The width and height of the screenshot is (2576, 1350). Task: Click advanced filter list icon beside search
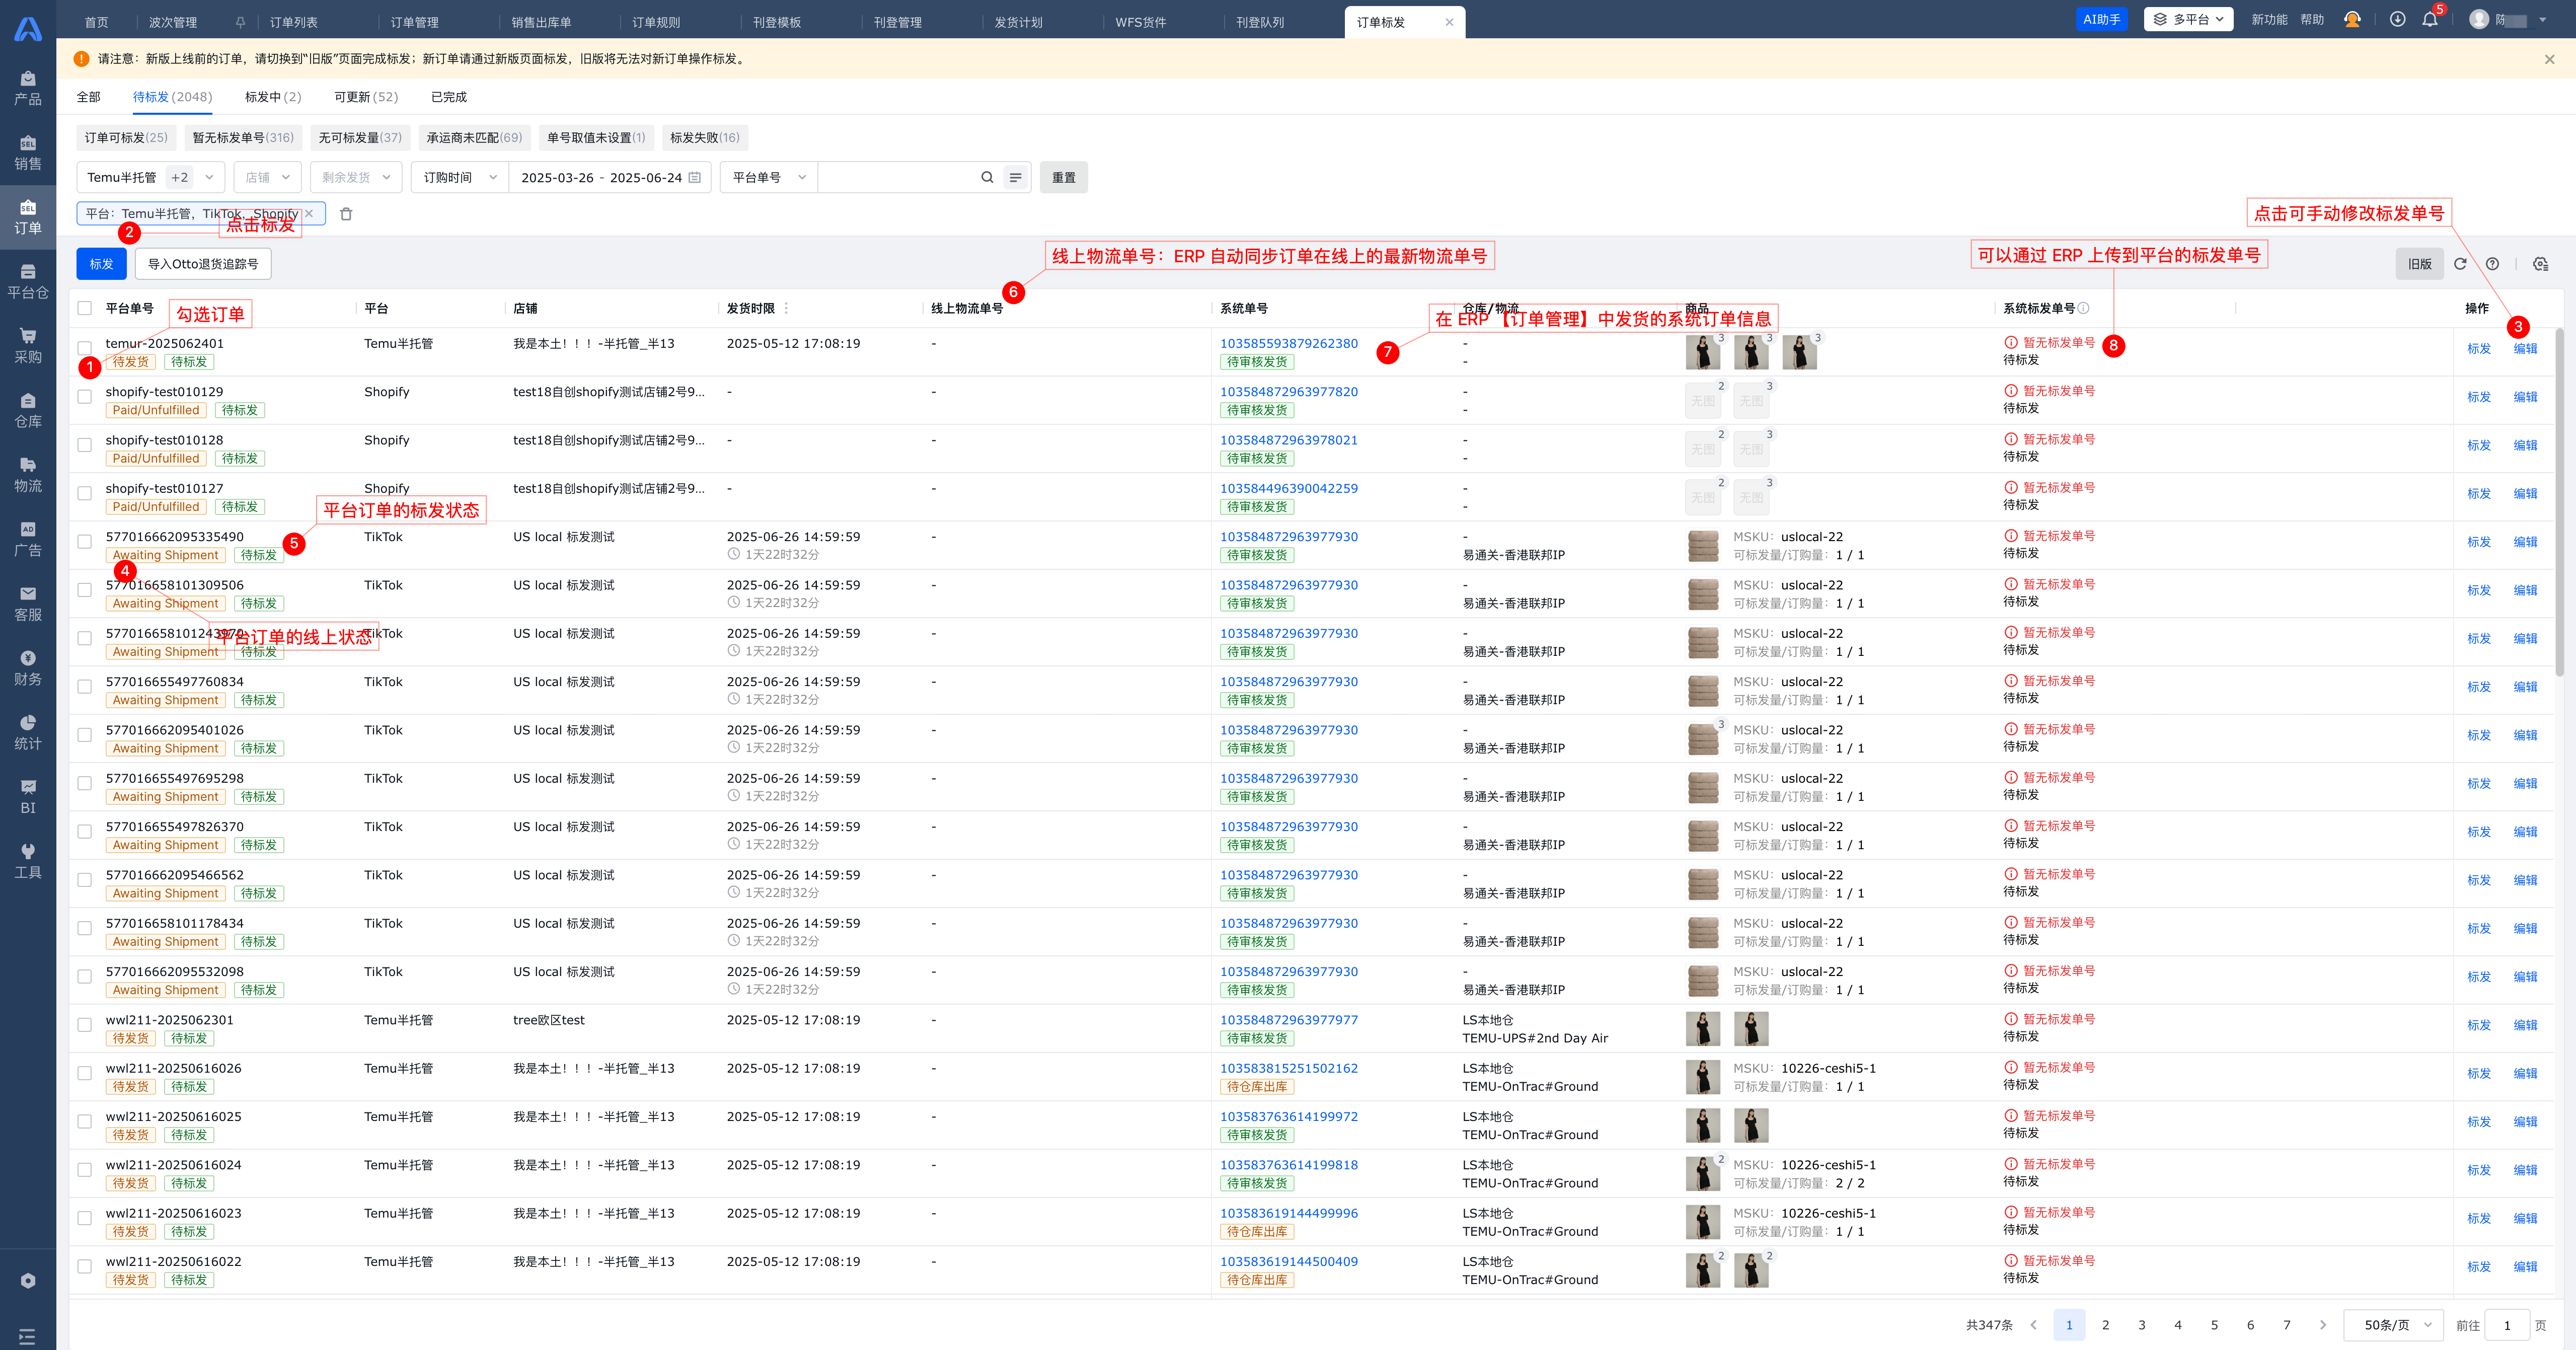[1016, 178]
